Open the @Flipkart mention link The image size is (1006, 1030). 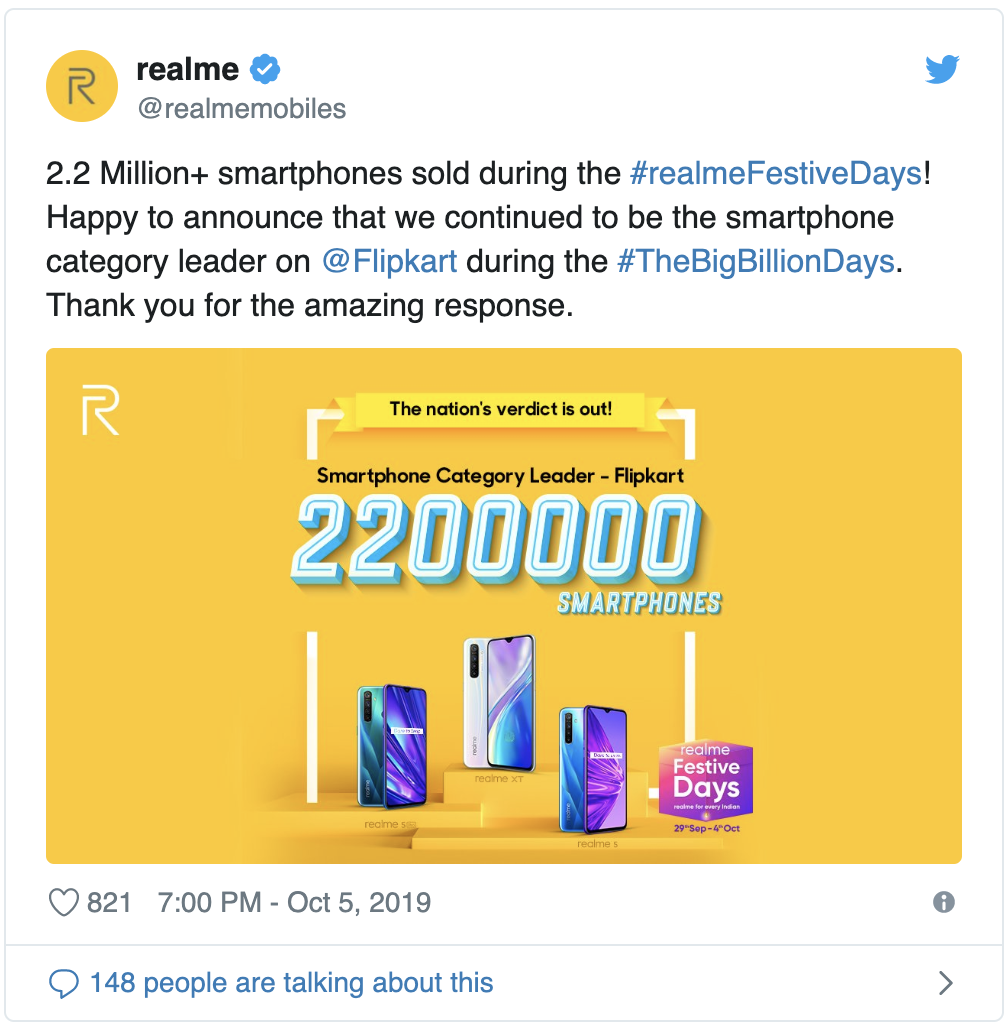pos(390,261)
